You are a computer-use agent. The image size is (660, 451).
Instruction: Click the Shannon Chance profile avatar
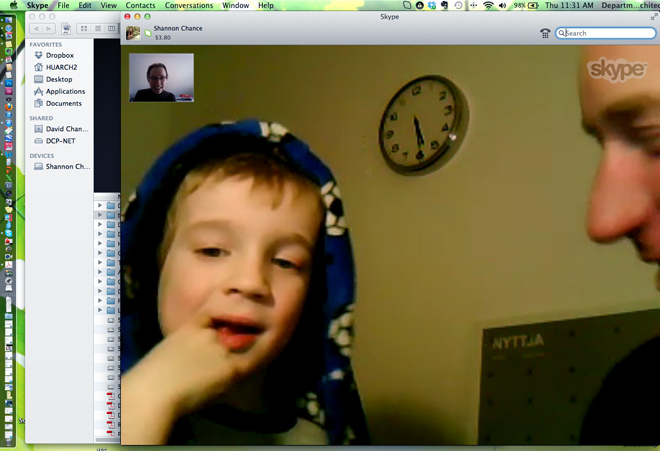tap(133, 33)
